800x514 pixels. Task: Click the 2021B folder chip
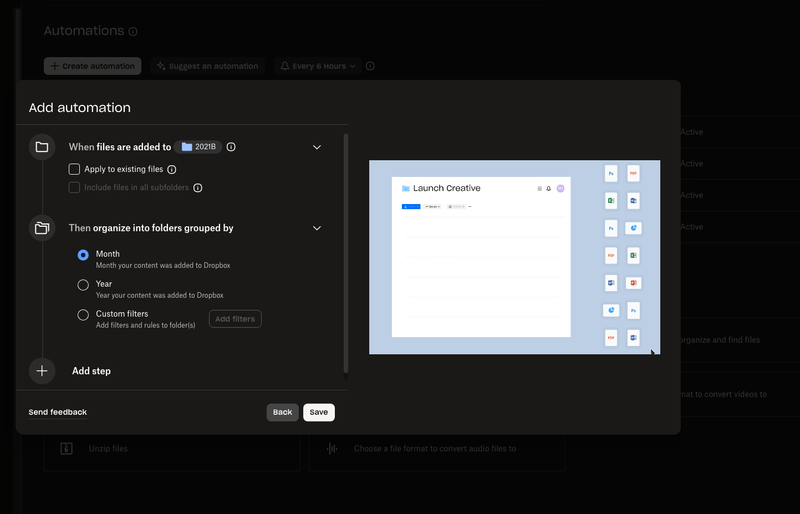198,147
